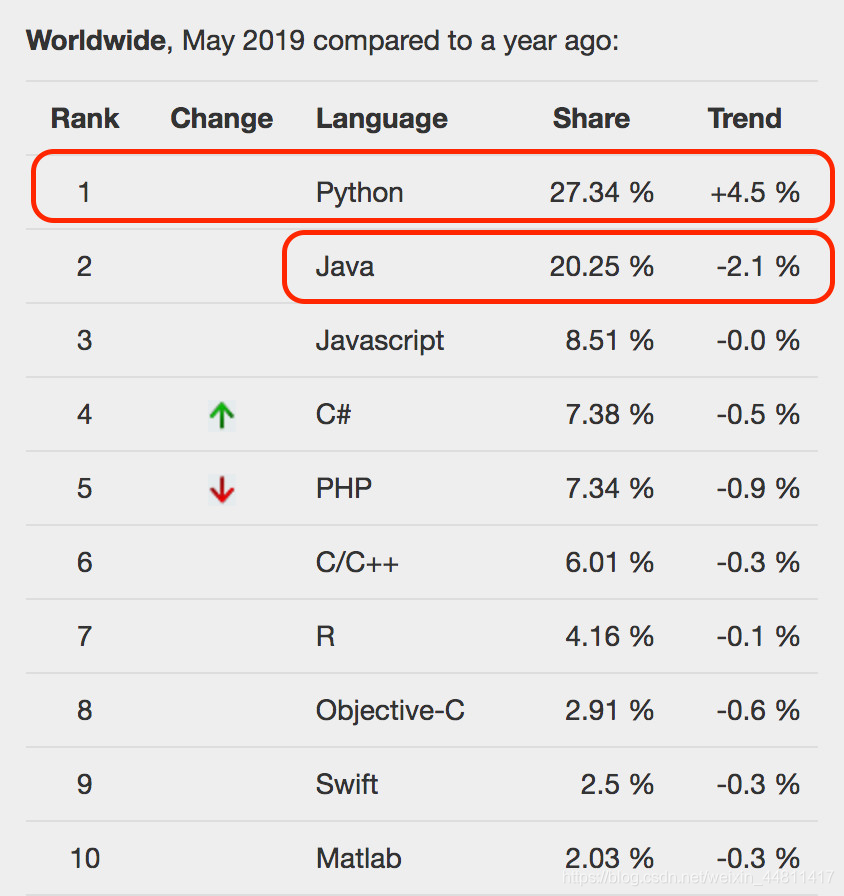Open the blog.csdn.net watermark URL
Image resolution: width=844 pixels, height=896 pixels.
click(698, 877)
